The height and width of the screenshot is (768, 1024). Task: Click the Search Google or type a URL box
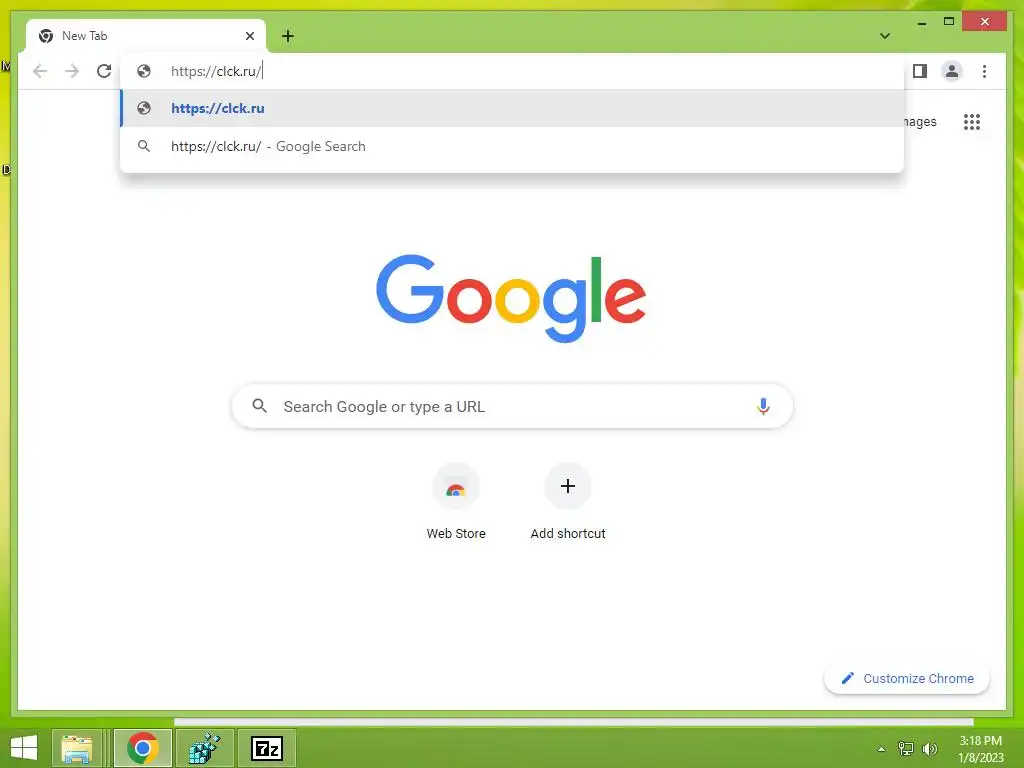coord(512,406)
